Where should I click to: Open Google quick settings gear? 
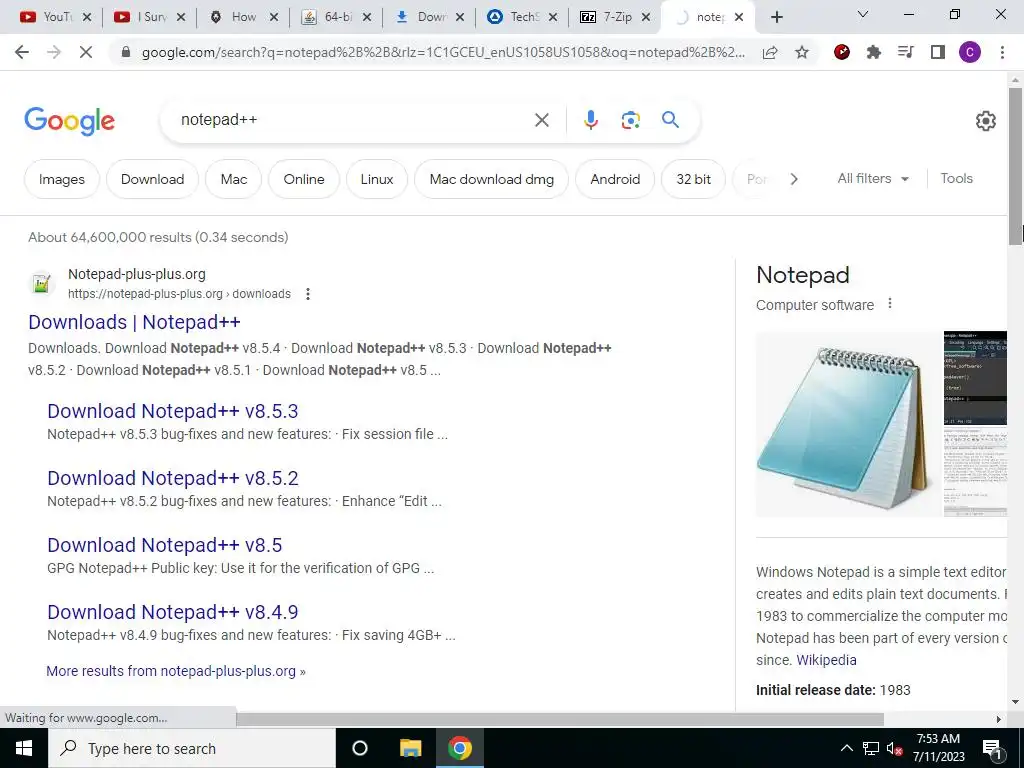985,121
